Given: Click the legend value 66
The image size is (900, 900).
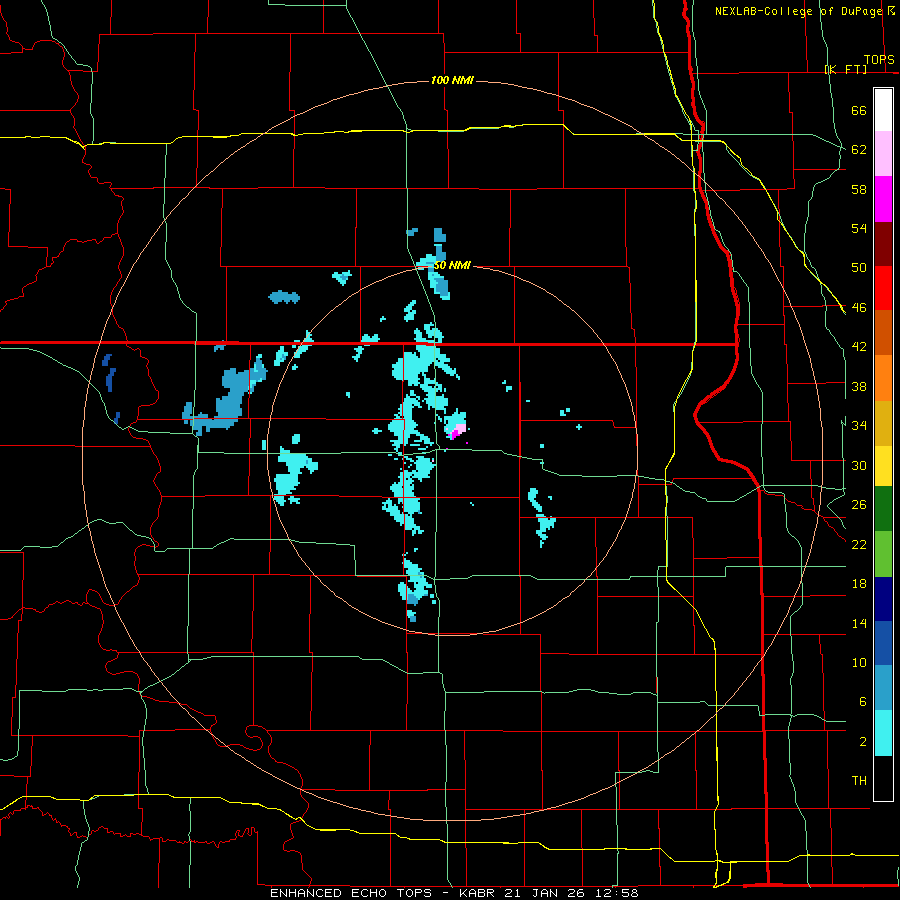Looking at the screenshot, I should [859, 111].
